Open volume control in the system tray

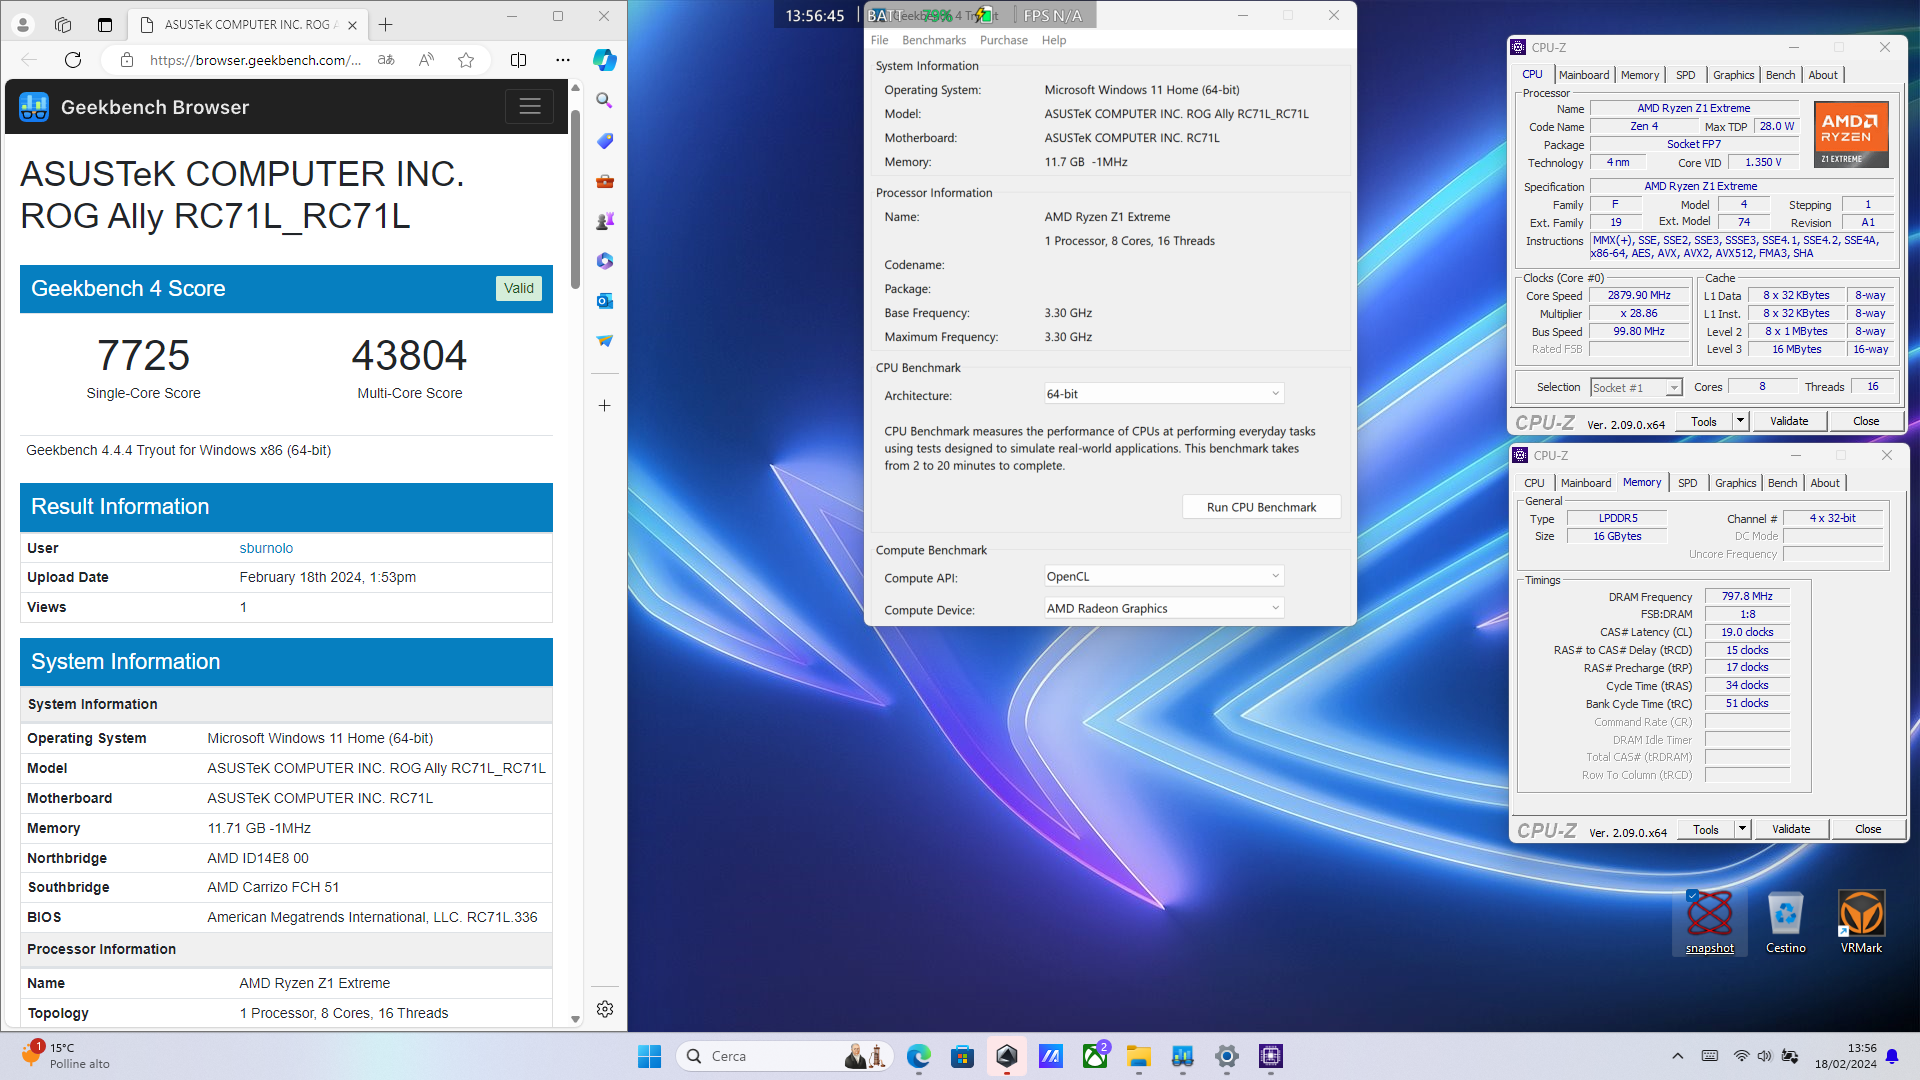[1764, 1056]
